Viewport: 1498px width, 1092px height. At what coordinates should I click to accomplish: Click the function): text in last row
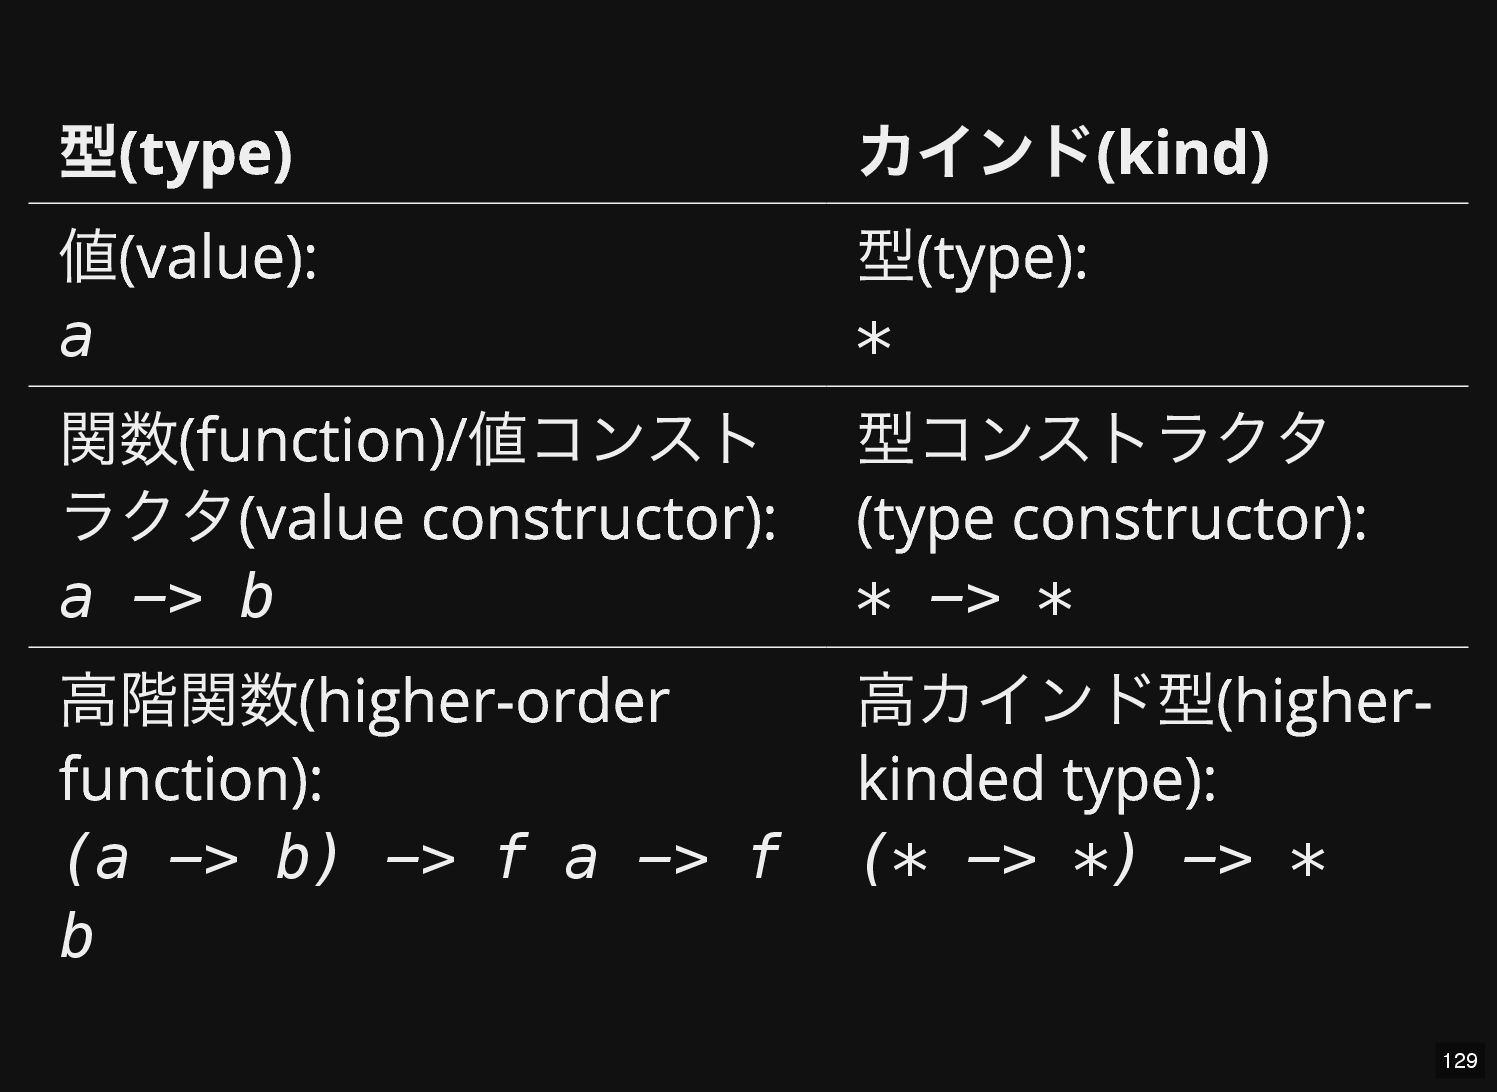click(x=191, y=778)
